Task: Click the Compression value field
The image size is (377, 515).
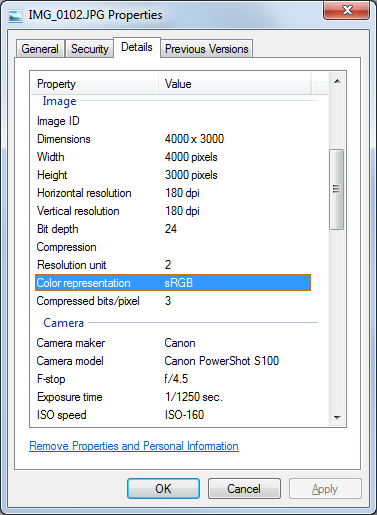Action: click(x=237, y=247)
